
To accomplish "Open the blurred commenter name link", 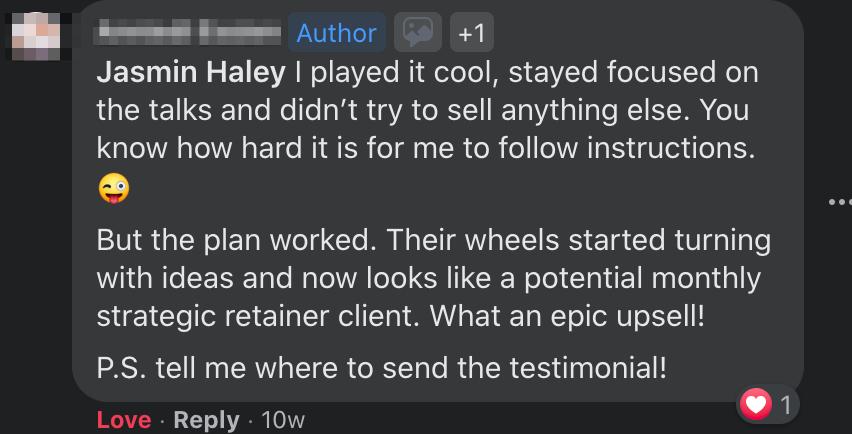I will pyautogui.click(x=187, y=34).
